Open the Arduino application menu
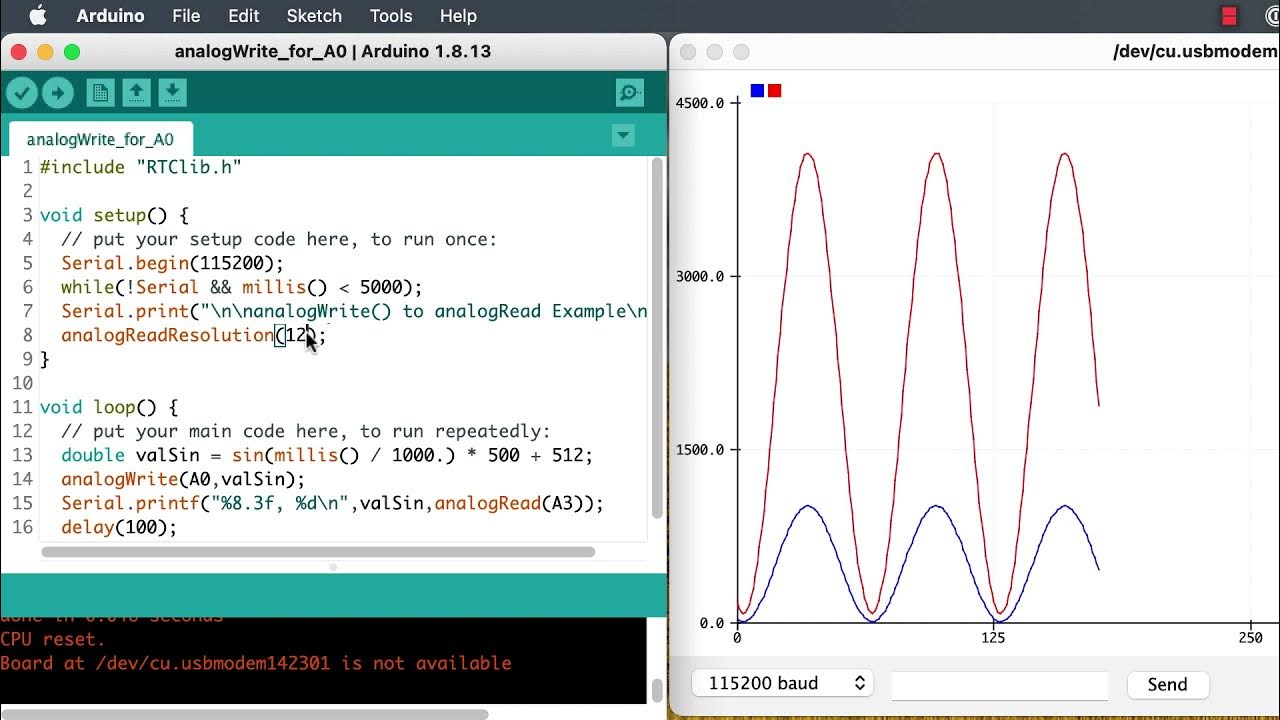 point(110,16)
